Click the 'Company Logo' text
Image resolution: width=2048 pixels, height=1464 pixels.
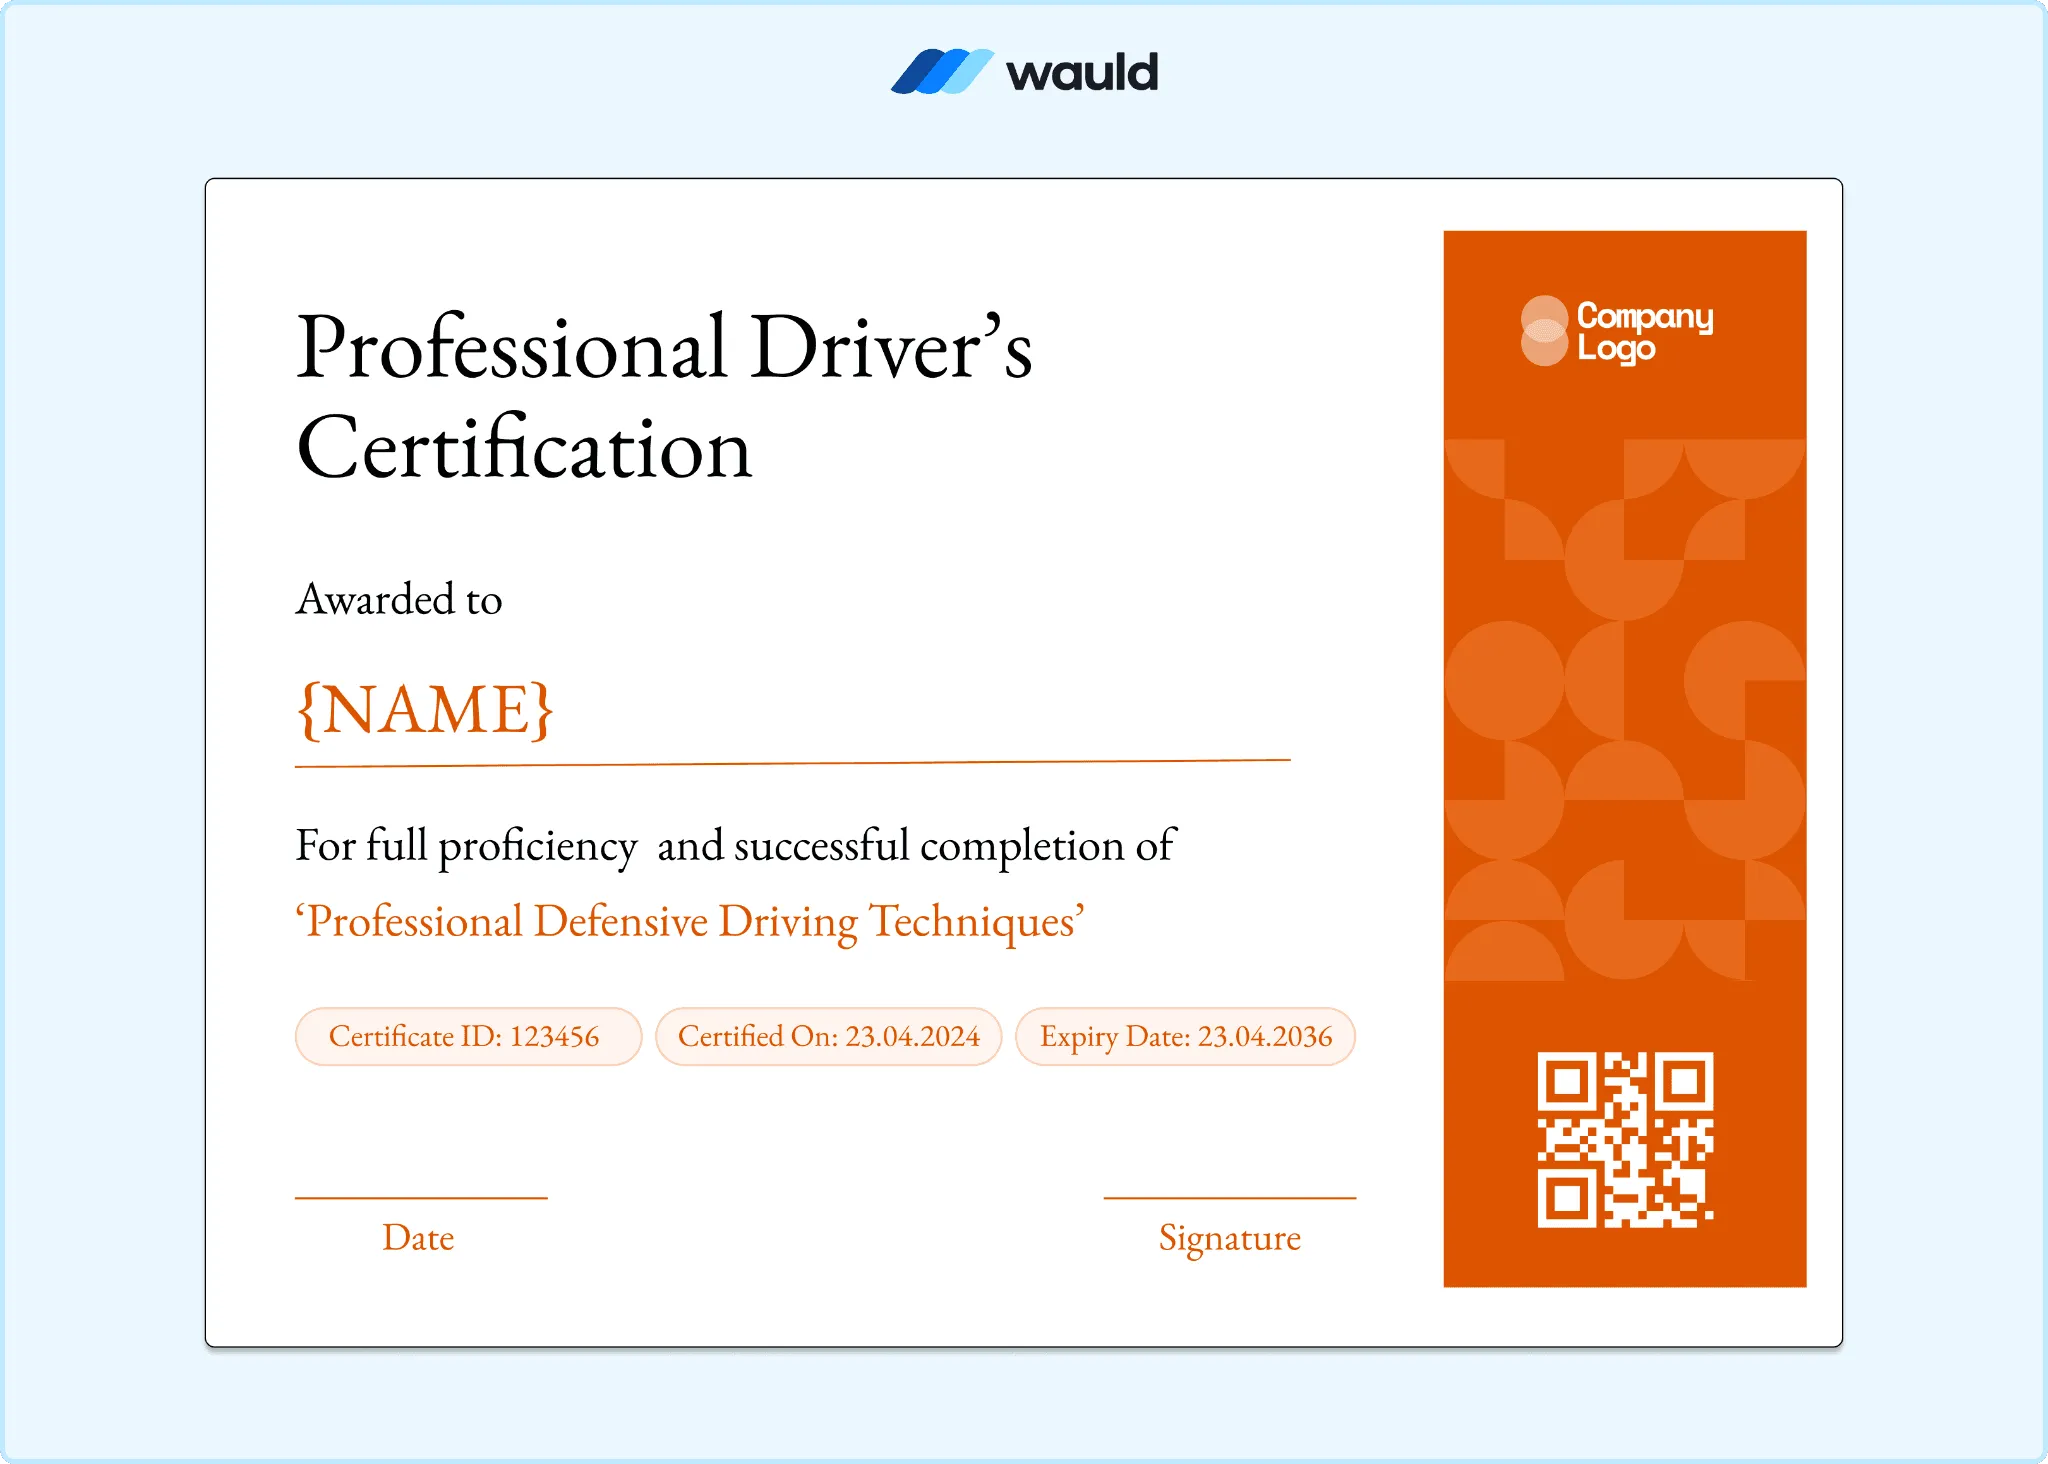pyautogui.click(x=1644, y=331)
